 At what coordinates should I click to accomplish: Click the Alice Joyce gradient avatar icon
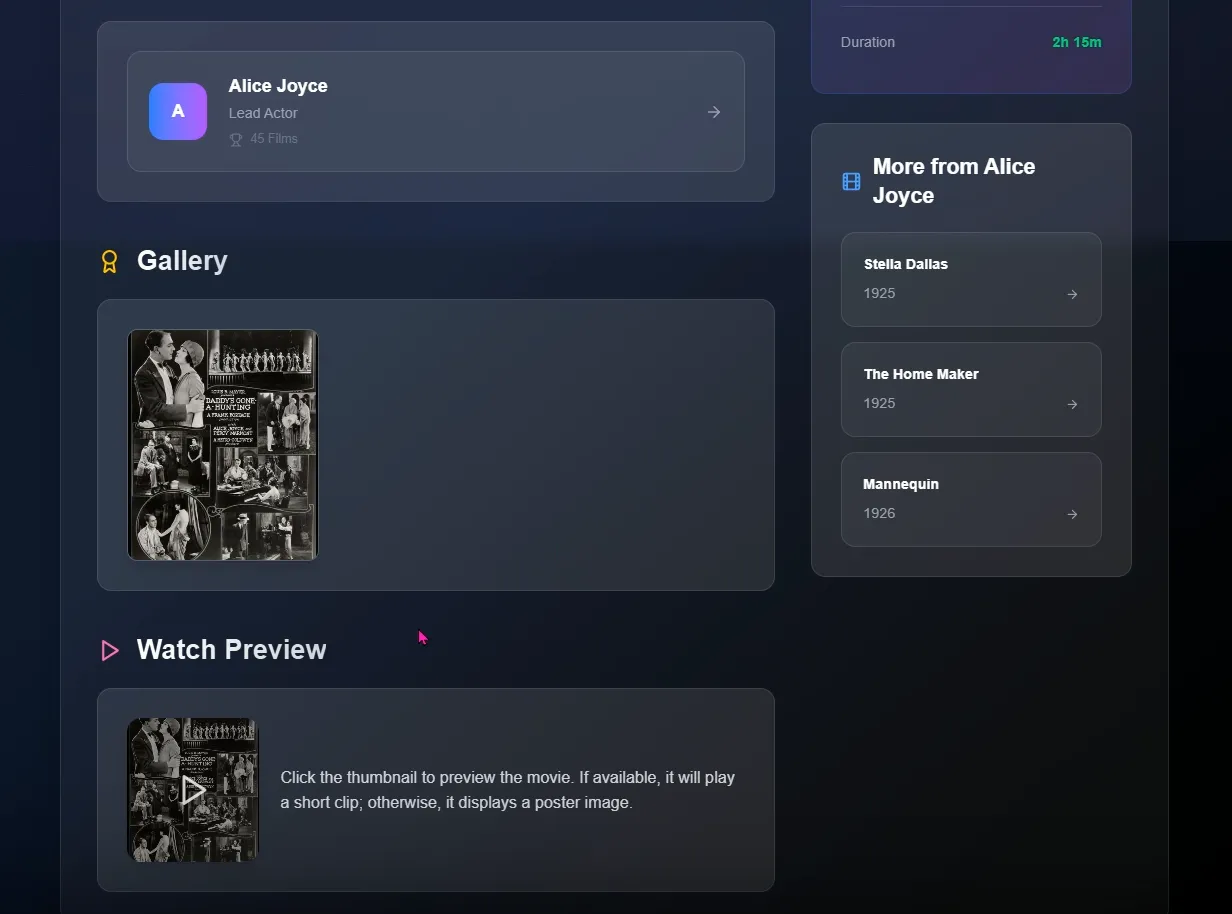[x=178, y=111]
